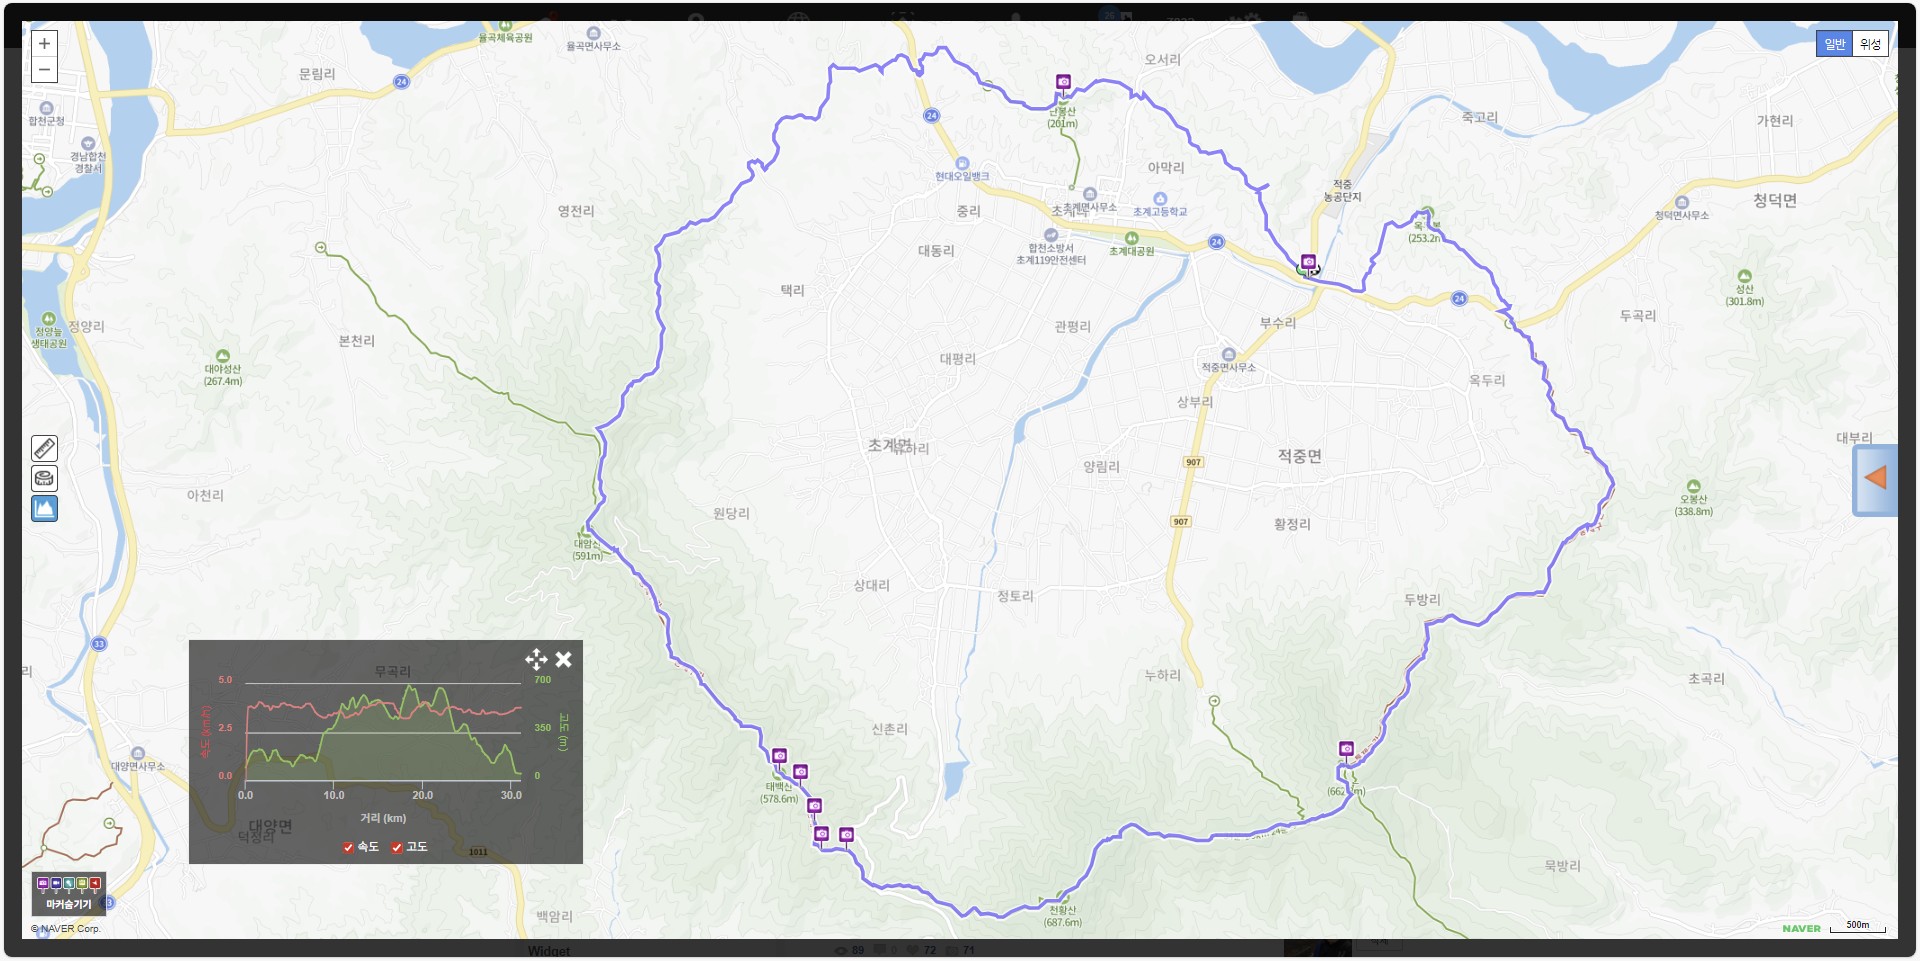Click the 율곡면사무소 office icon
The height and width of the screenshot is (961, 1920).
point(593,33)
